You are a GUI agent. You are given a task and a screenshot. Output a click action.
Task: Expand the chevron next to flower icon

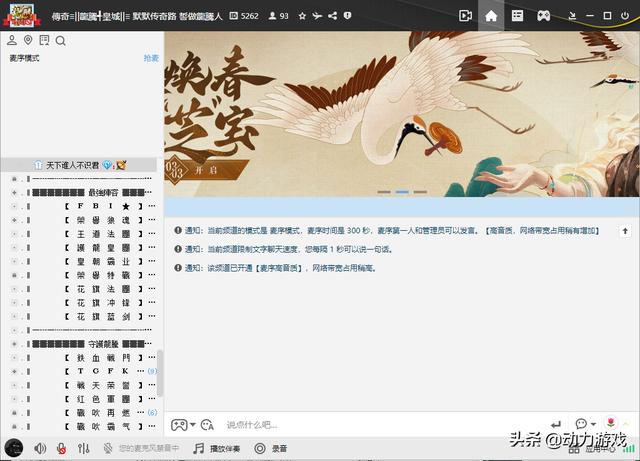(626, 423)
